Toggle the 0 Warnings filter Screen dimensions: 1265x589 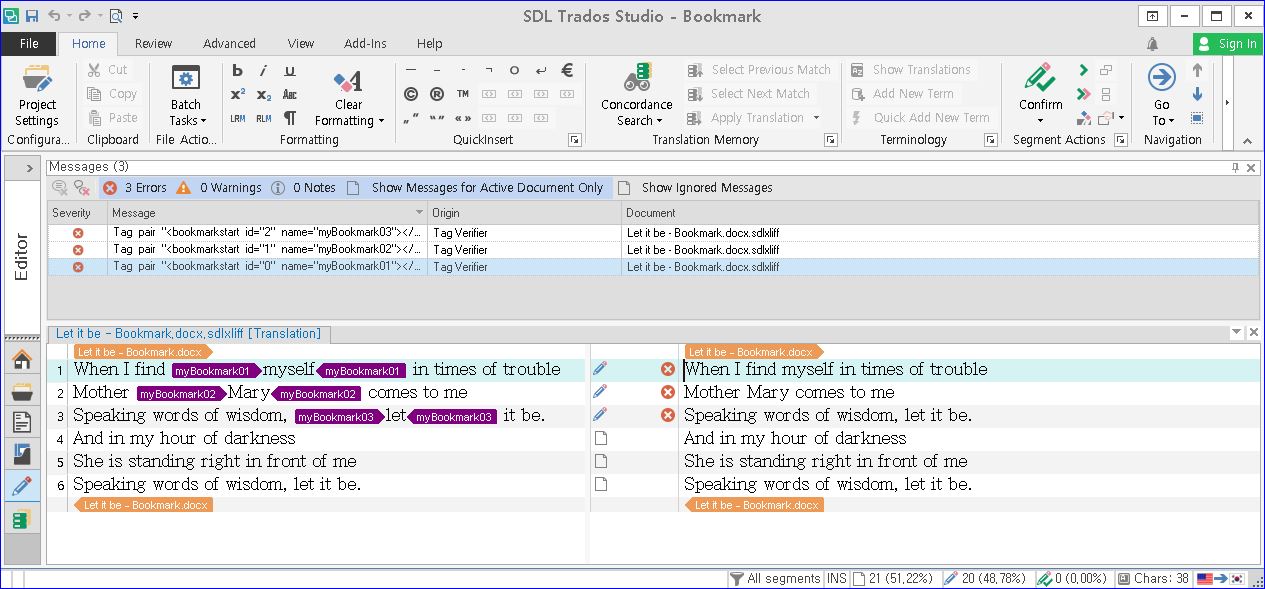point(218,188)
